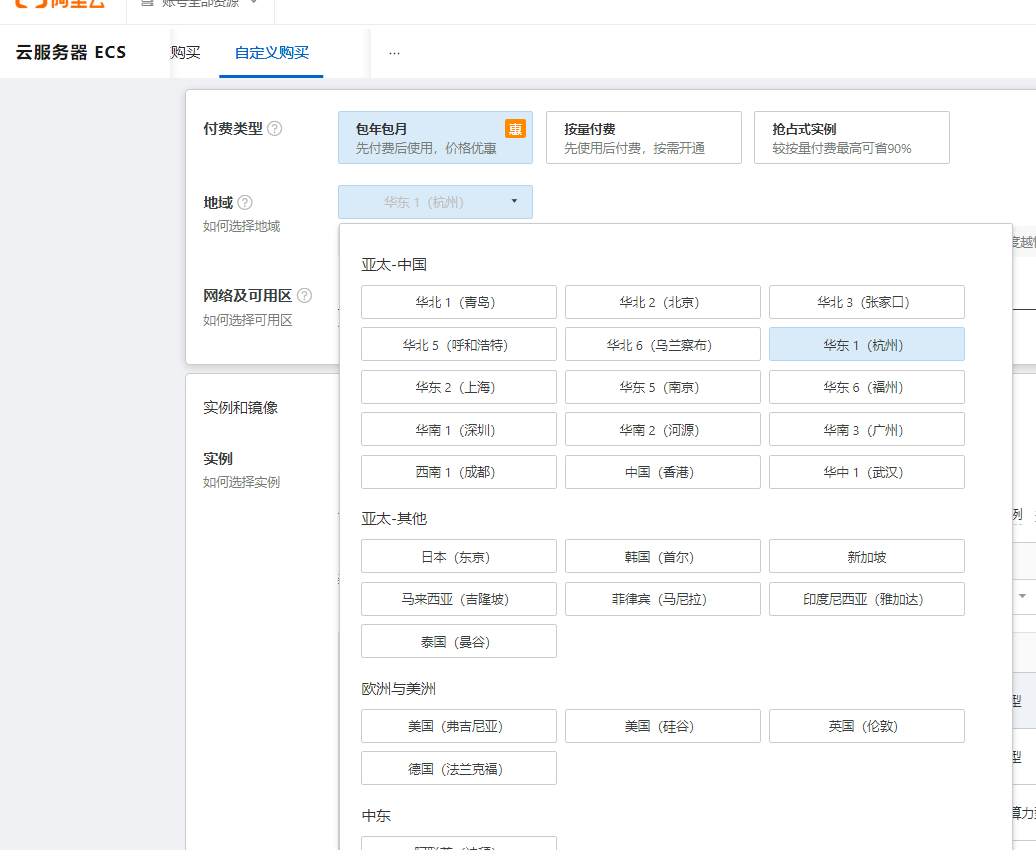This screenshot has width=1036, height=850.
Task: Choose region 华北 1 (青岛)
Action: pyautogui.click(x=459, y=302)
